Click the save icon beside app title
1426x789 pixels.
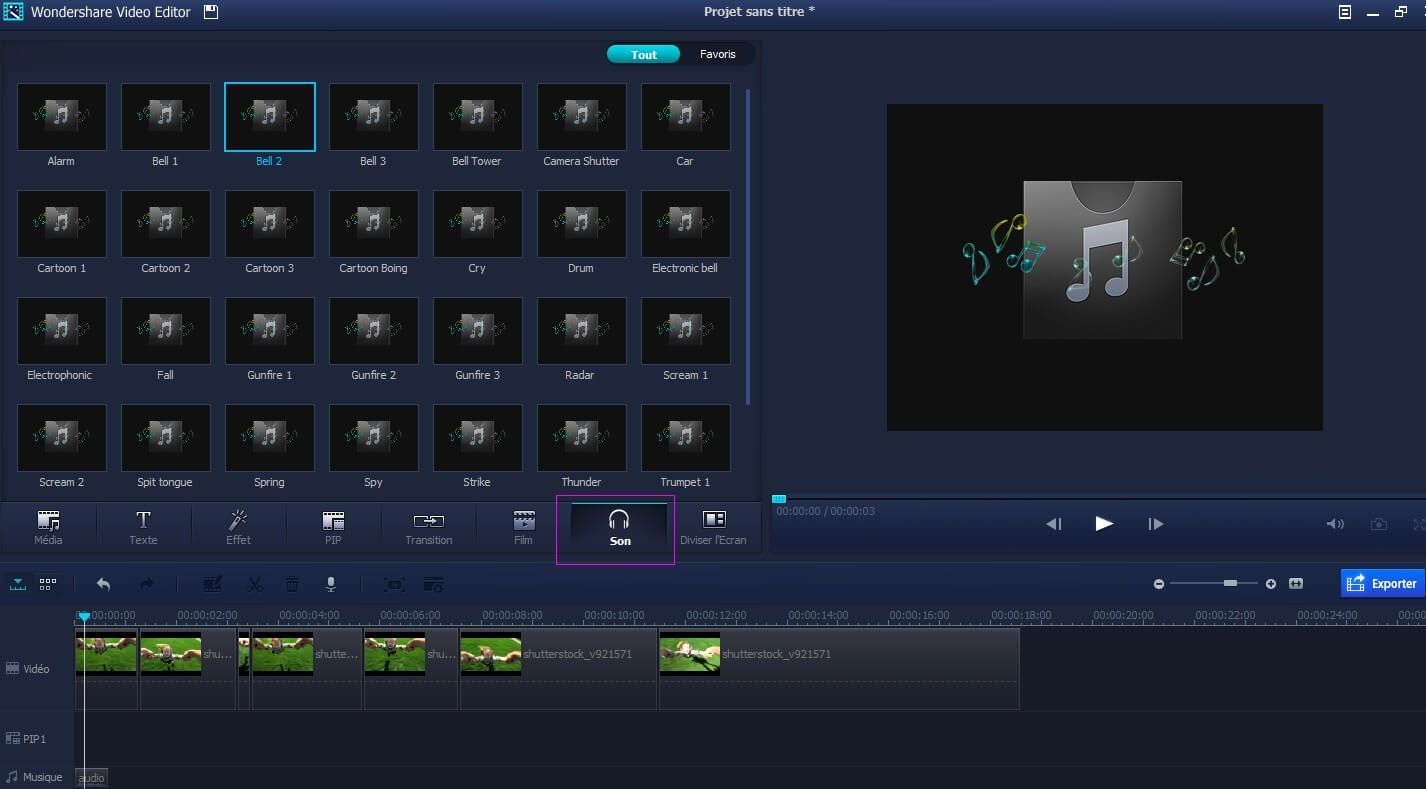(210, 12)
